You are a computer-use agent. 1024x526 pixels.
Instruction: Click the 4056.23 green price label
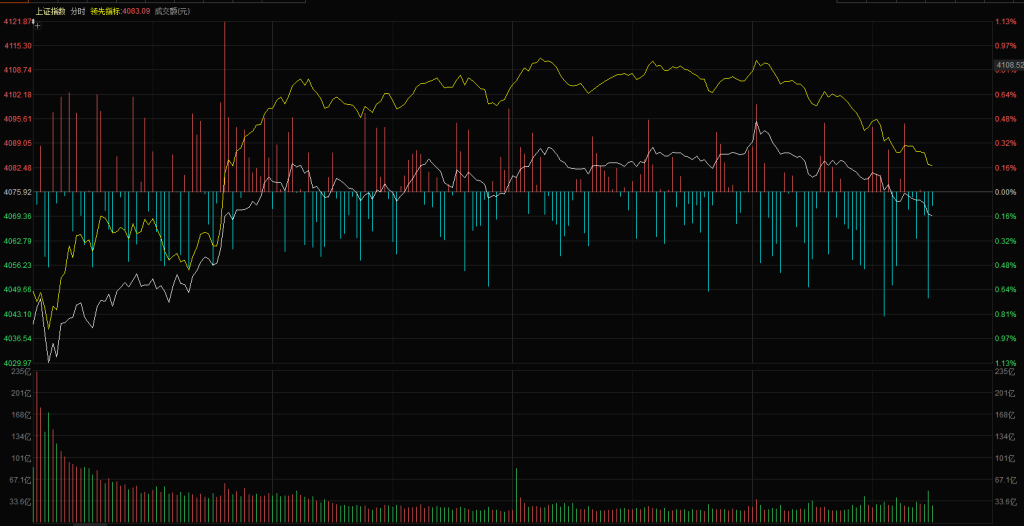point(18,265)
